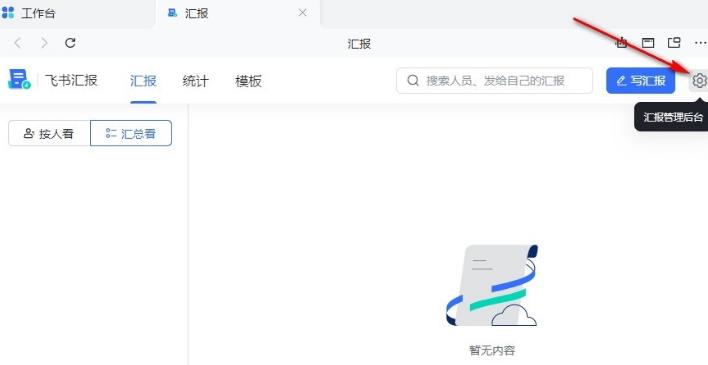The image size is (708, 365).
Task: Click the 写汇报 button
Action: coord(640,81)
